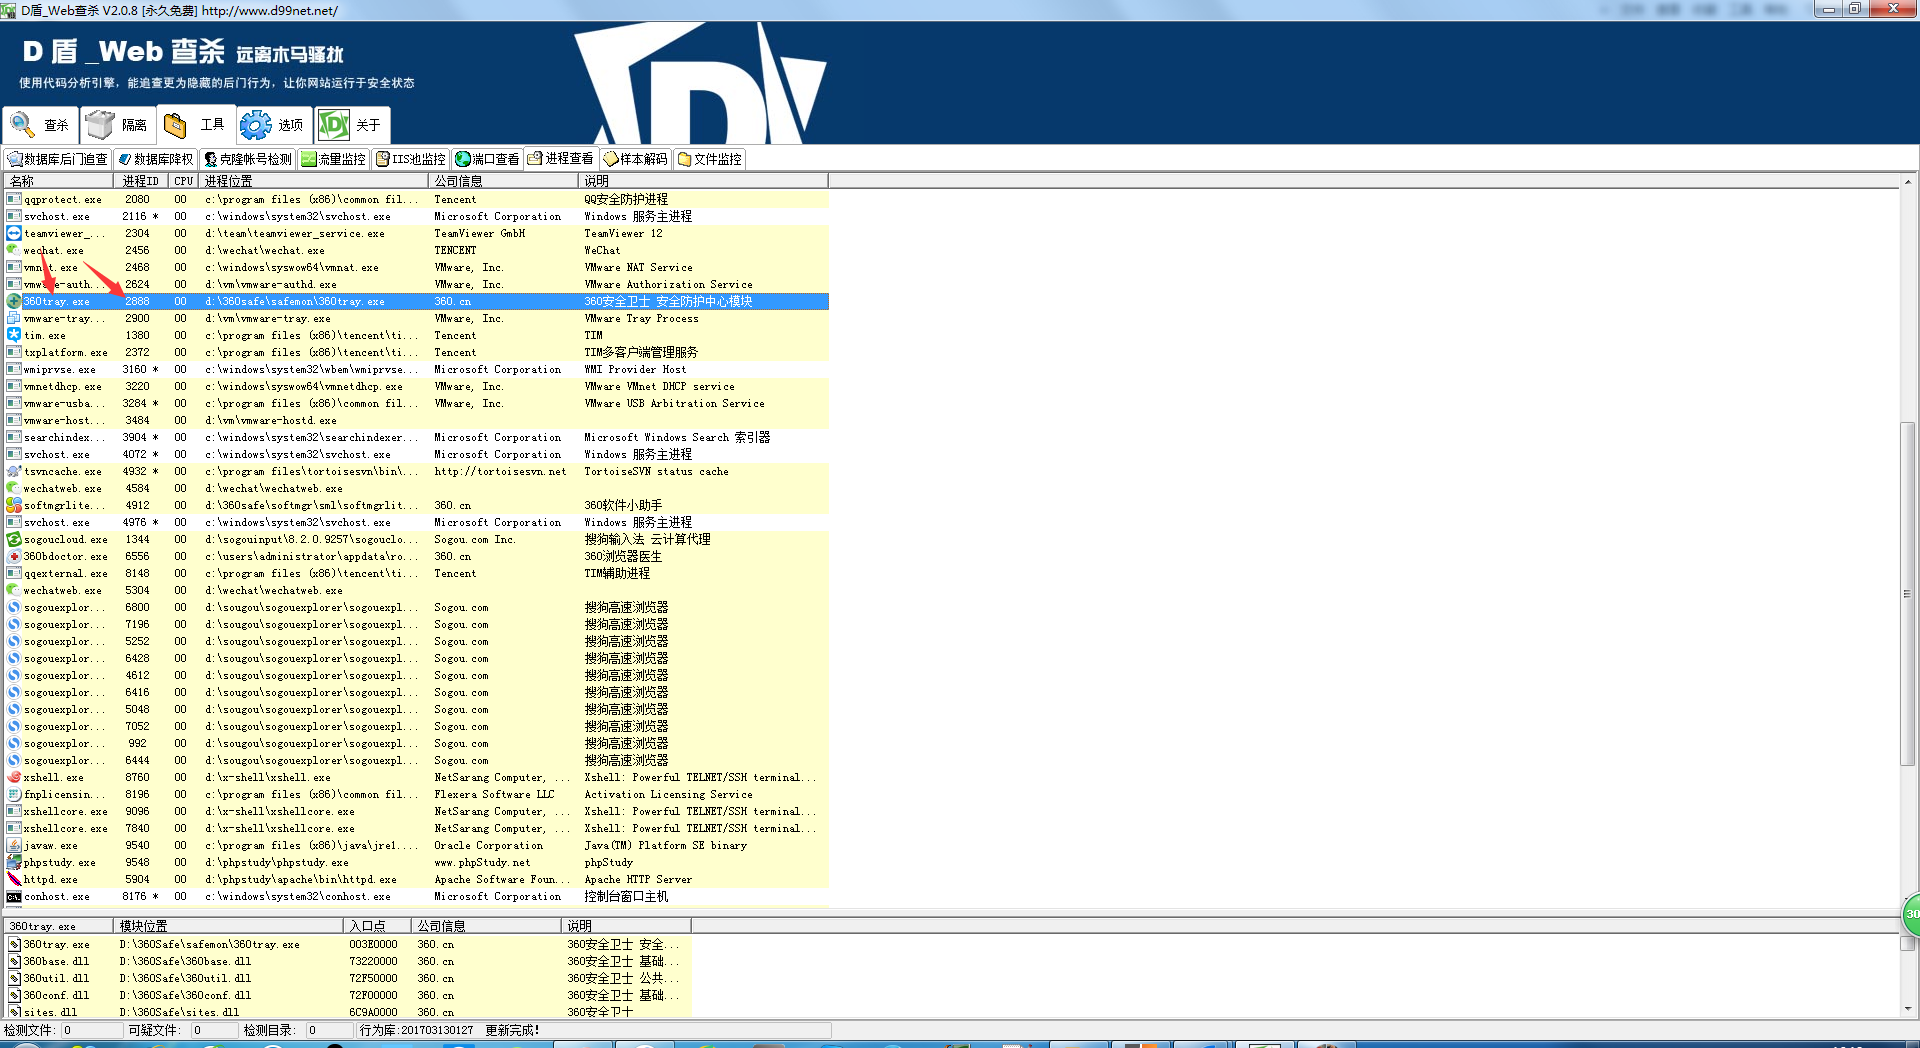Select the vmnetdhcp.exe process row
This screenshot has width=1920, height=1048.
pos(416,386)
